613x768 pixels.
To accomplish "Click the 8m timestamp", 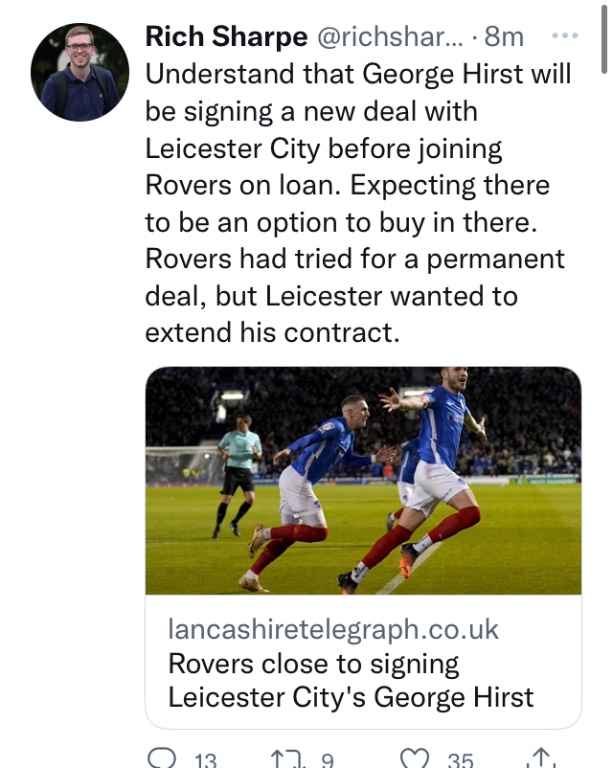I will pyautogui.click(x=503, y=37).
